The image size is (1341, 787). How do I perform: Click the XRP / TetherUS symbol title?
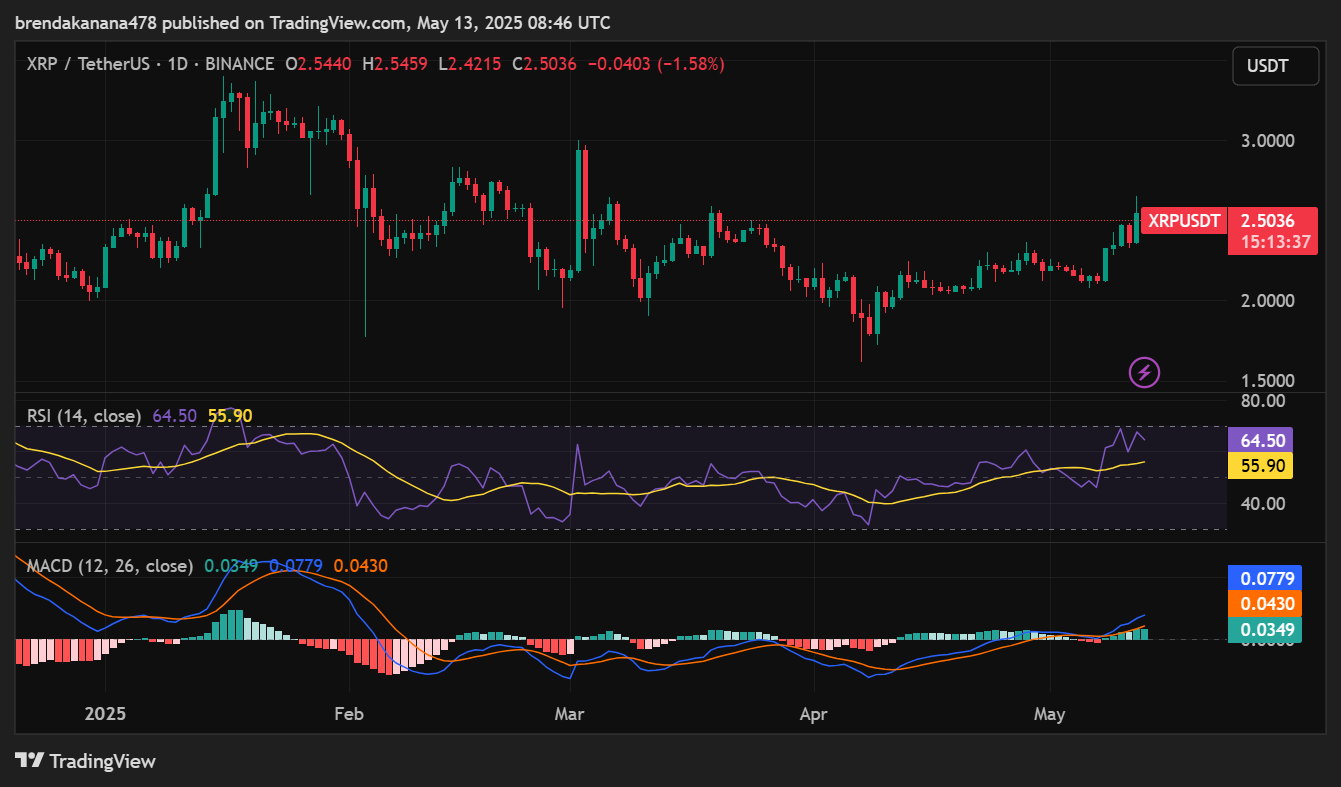(x=88, y=64)
